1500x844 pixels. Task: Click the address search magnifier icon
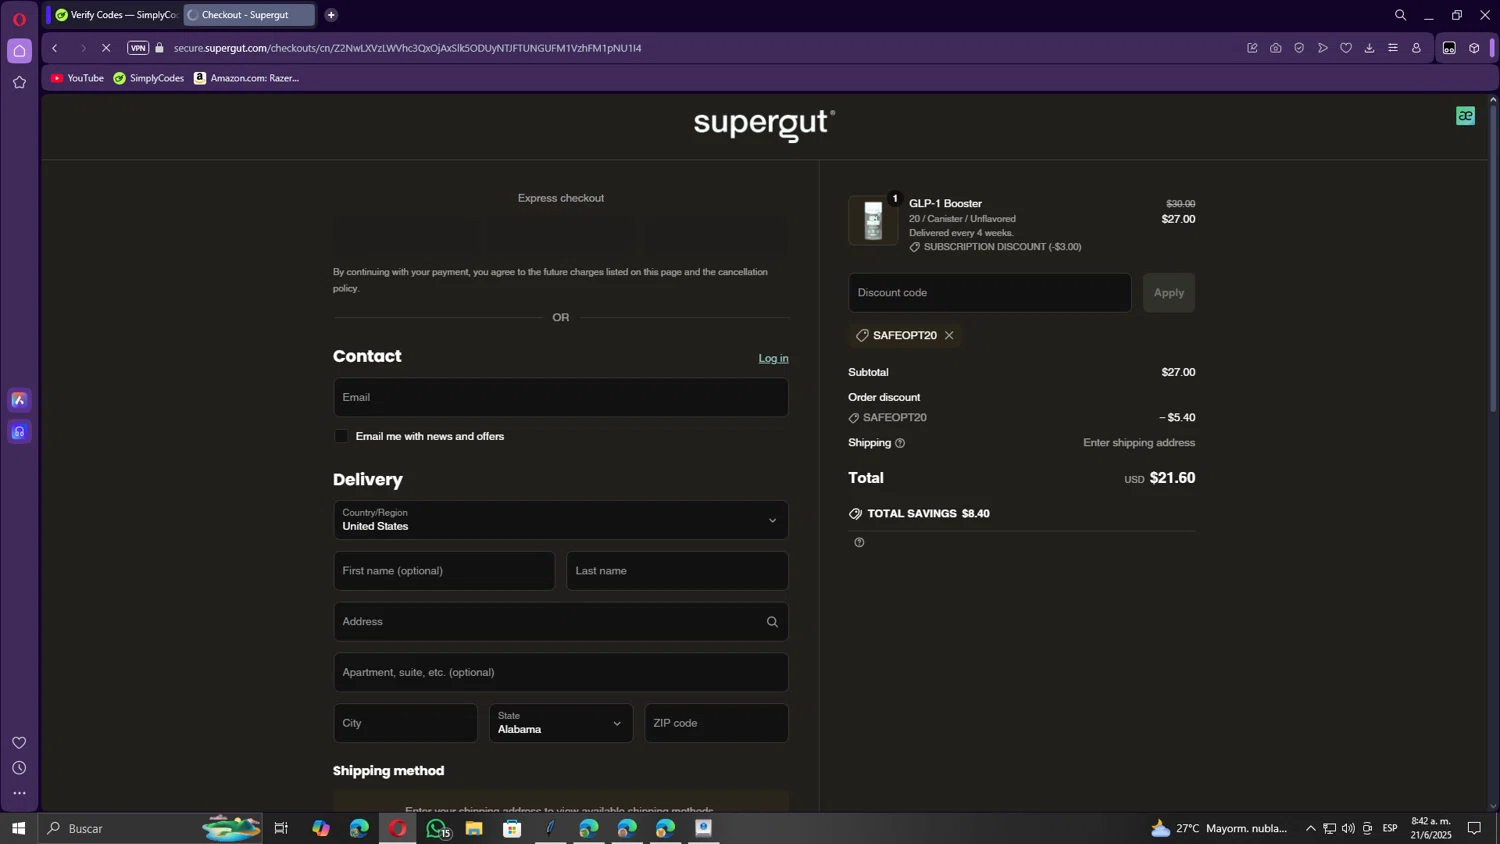(772, 622)
